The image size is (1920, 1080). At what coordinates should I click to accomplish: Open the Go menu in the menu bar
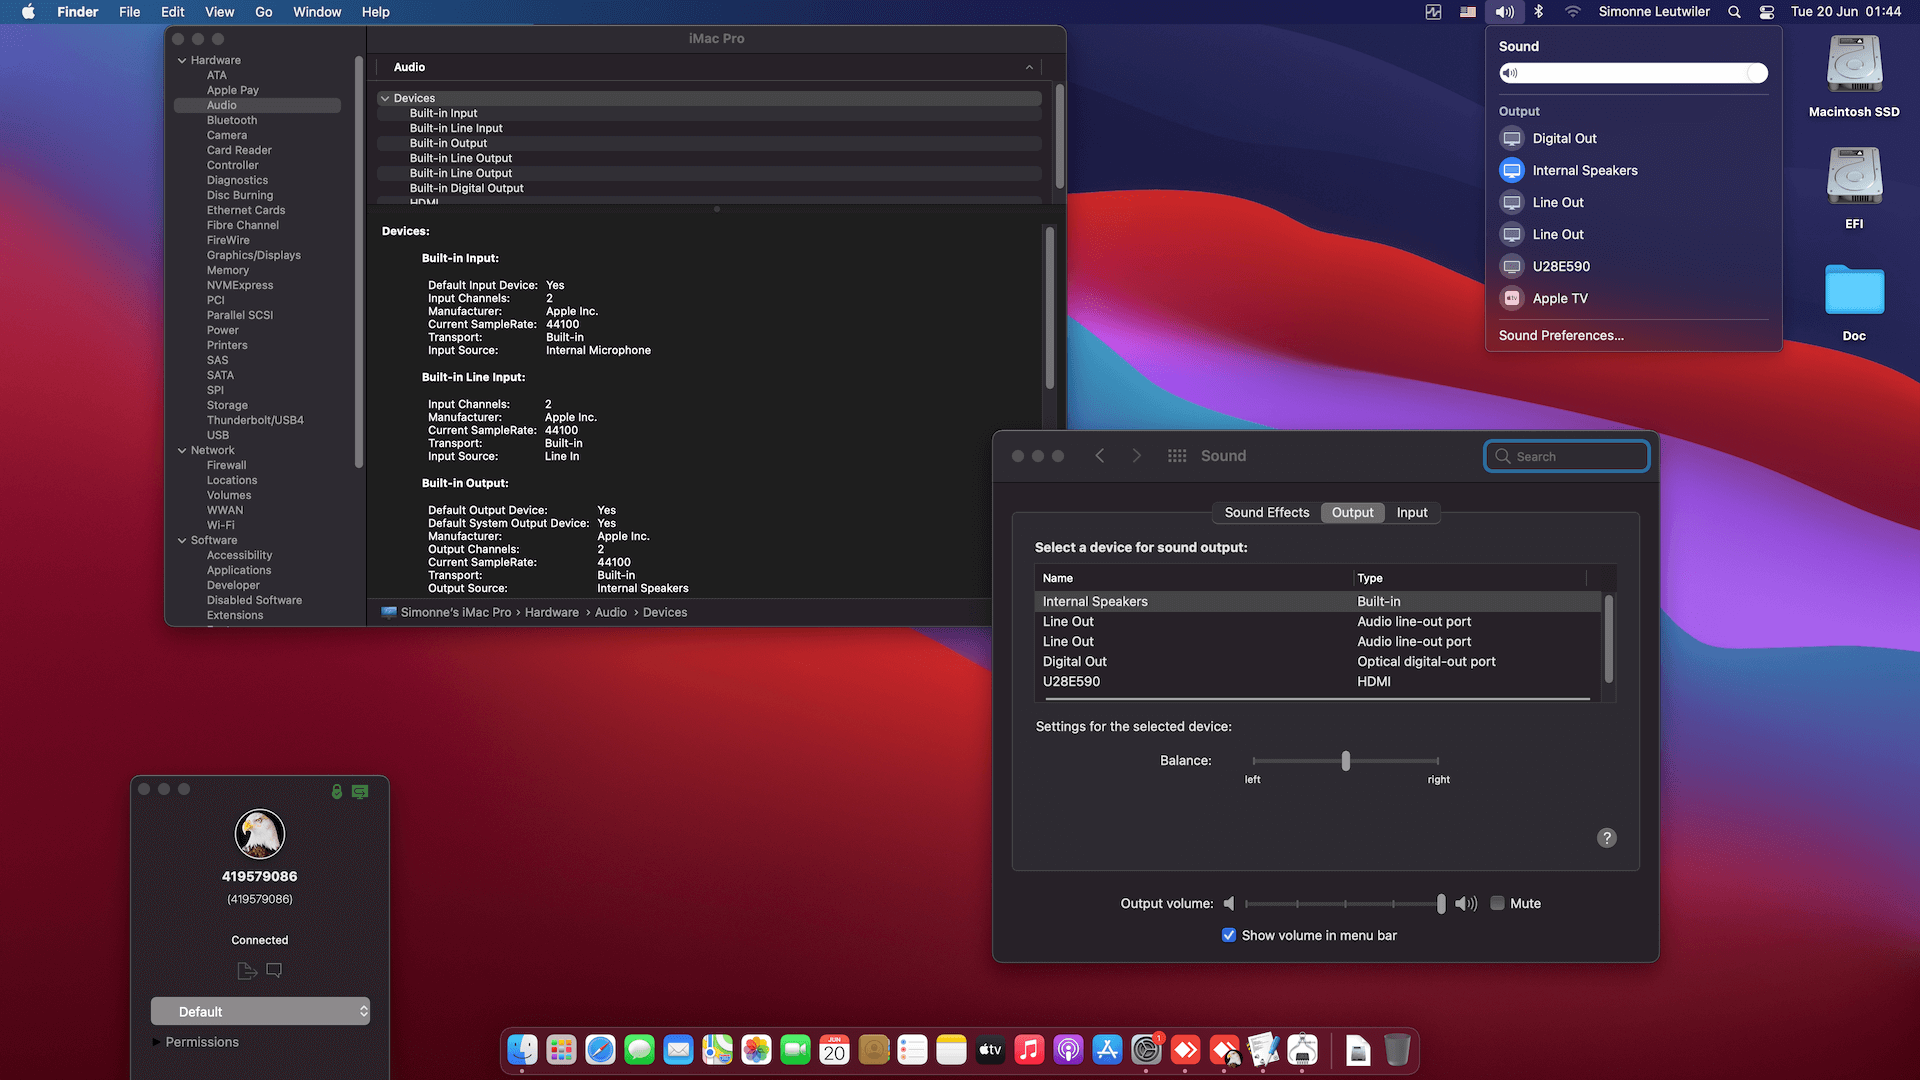(263, 12)
